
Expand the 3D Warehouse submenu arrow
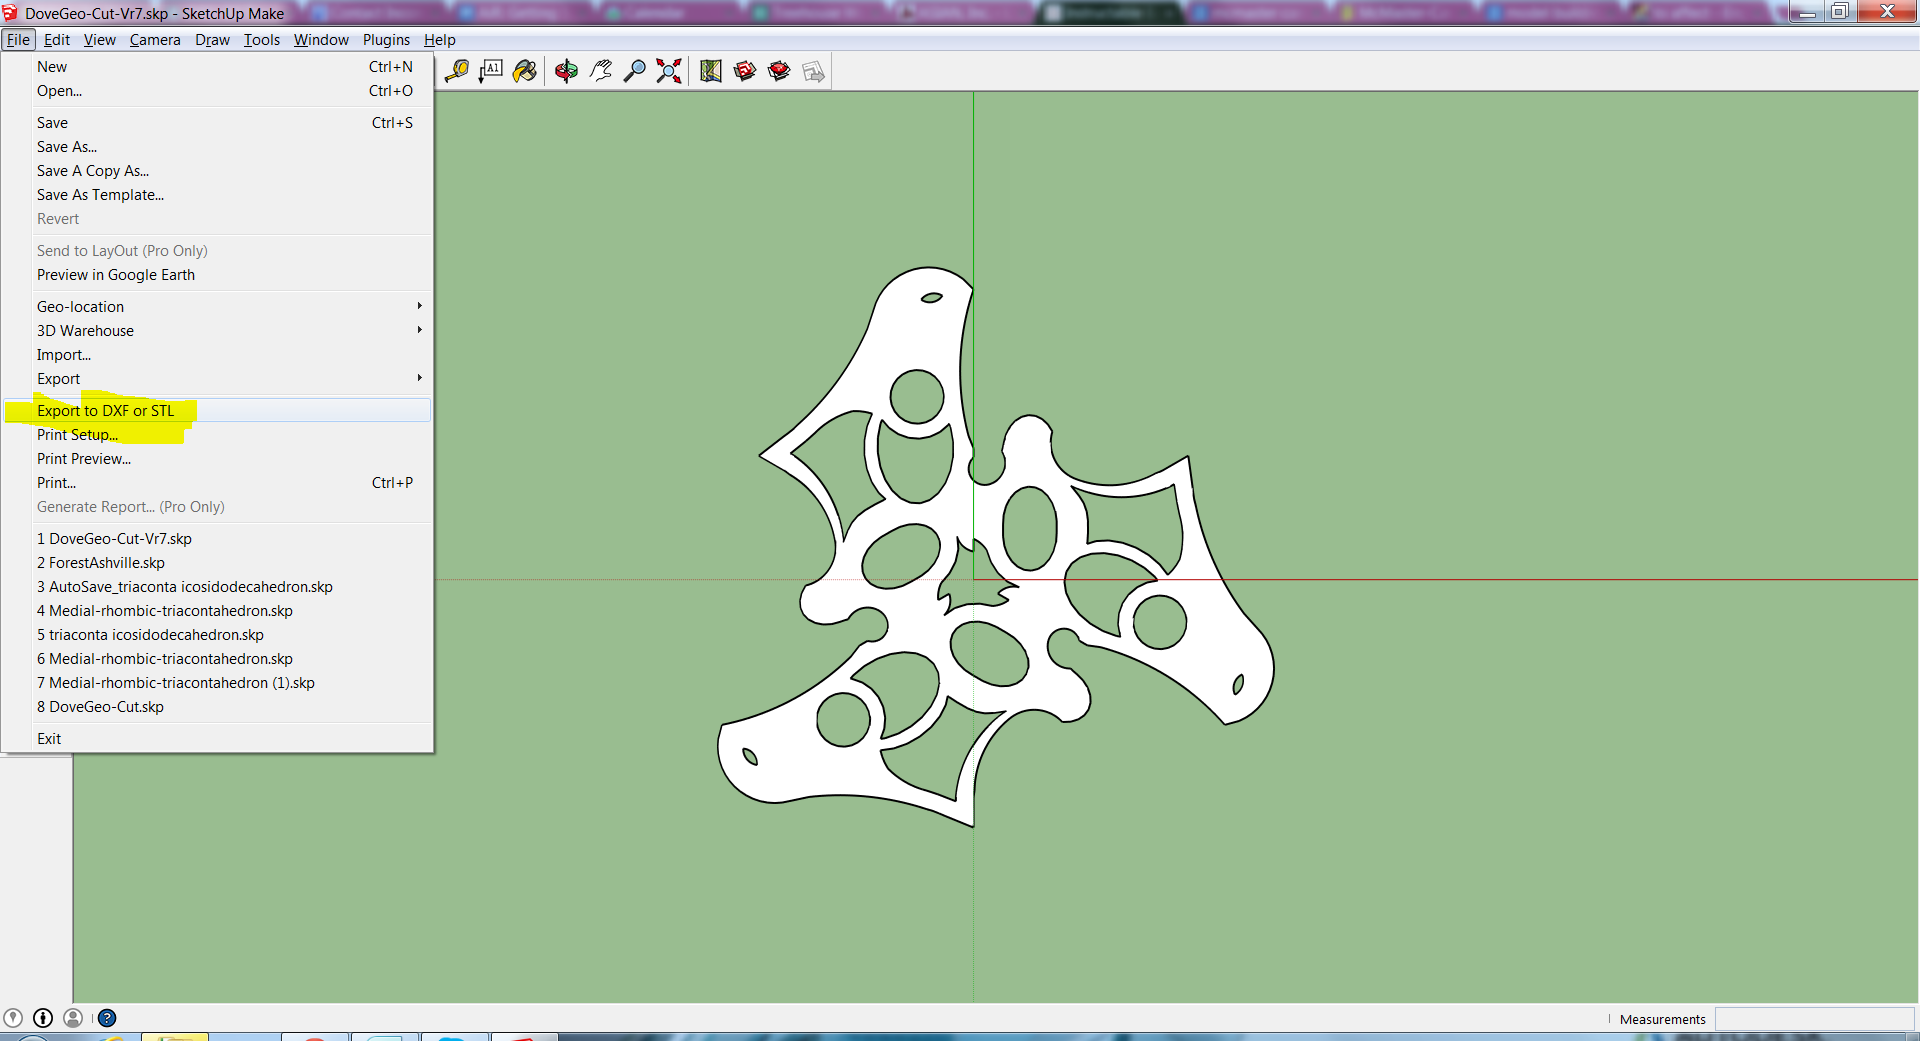(420, 330)
